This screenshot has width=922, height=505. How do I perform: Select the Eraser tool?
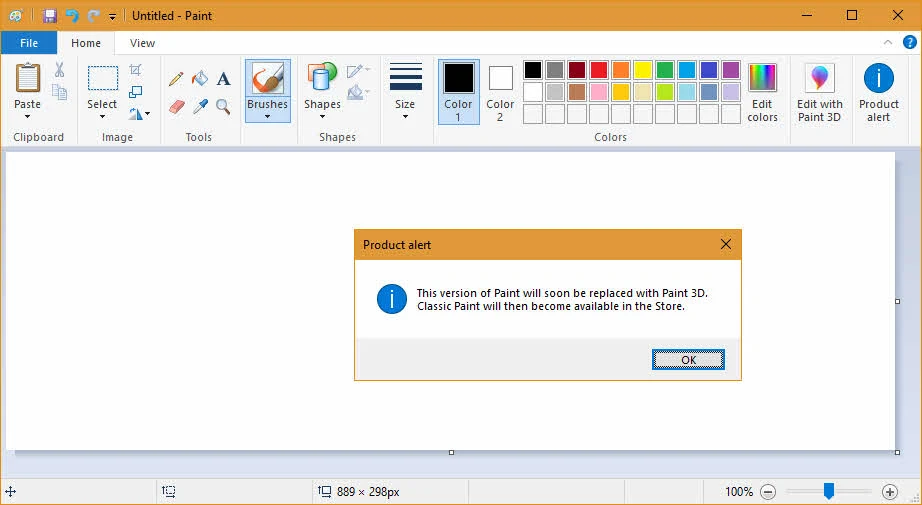pyautogui.click(x=176, y=106)
